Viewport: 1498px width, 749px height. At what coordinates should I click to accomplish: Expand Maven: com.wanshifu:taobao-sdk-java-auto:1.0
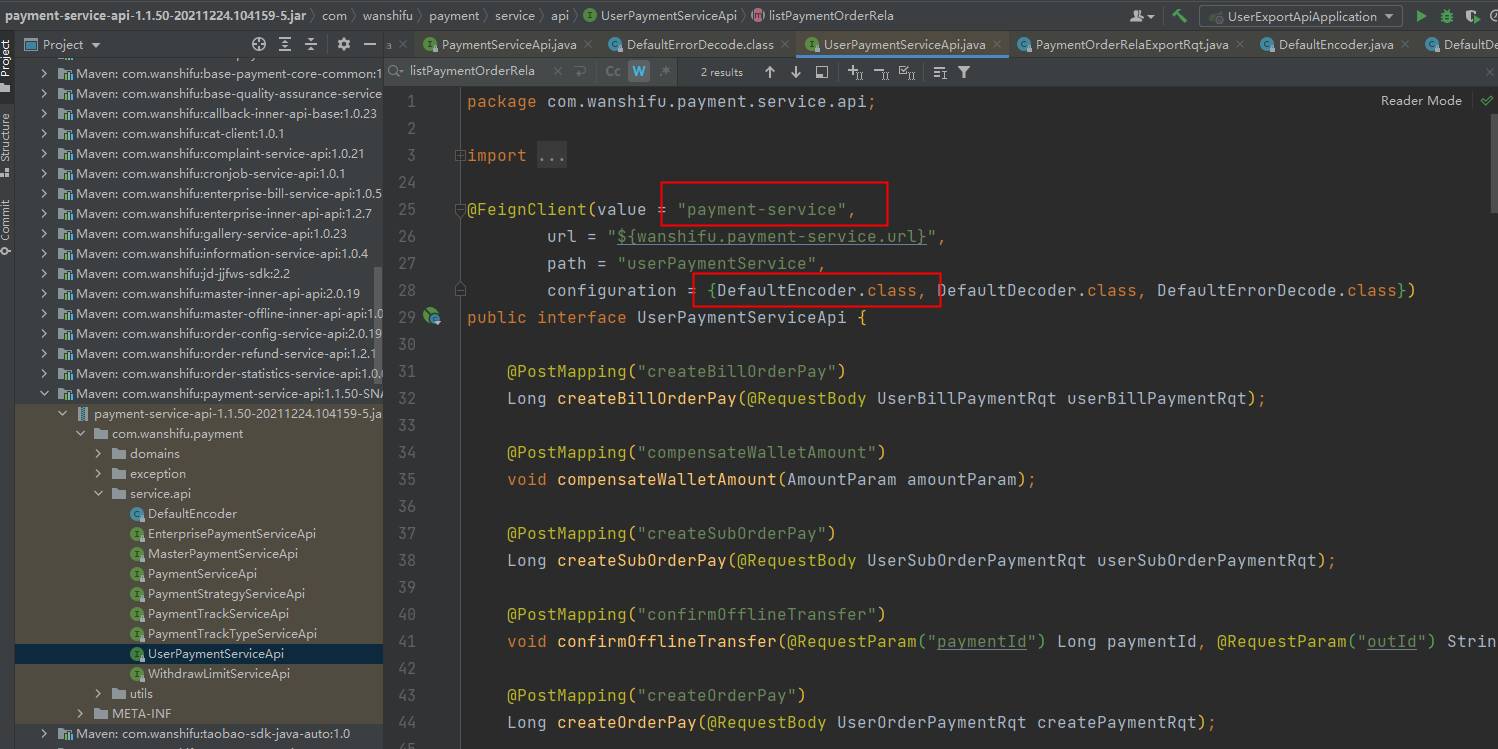(x=44, y=734)
